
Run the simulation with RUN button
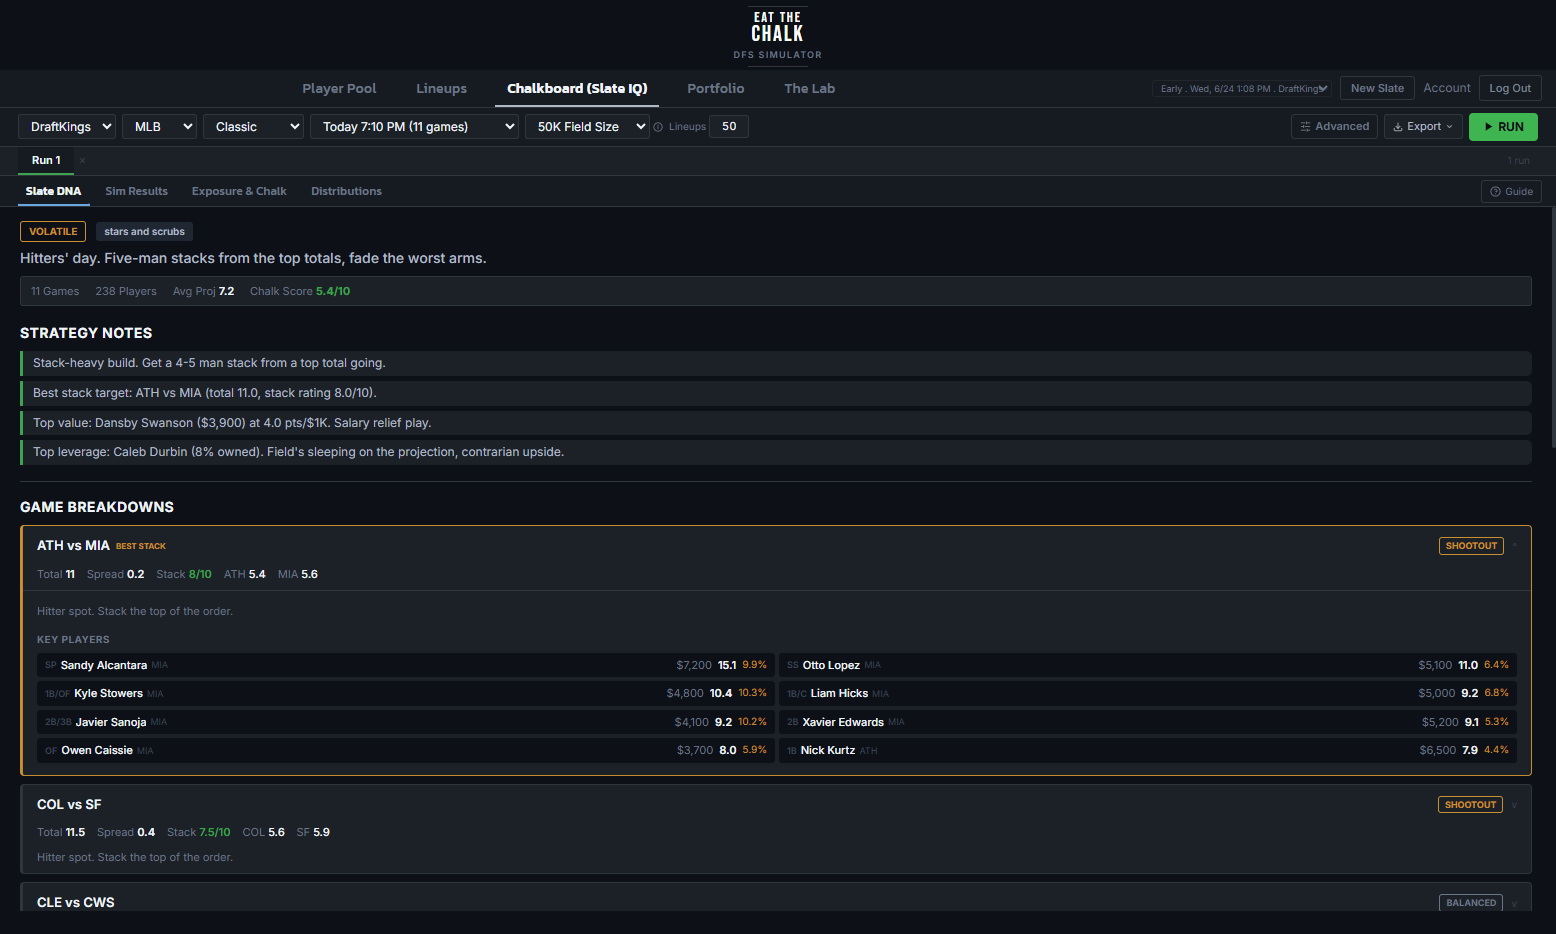1503,127
